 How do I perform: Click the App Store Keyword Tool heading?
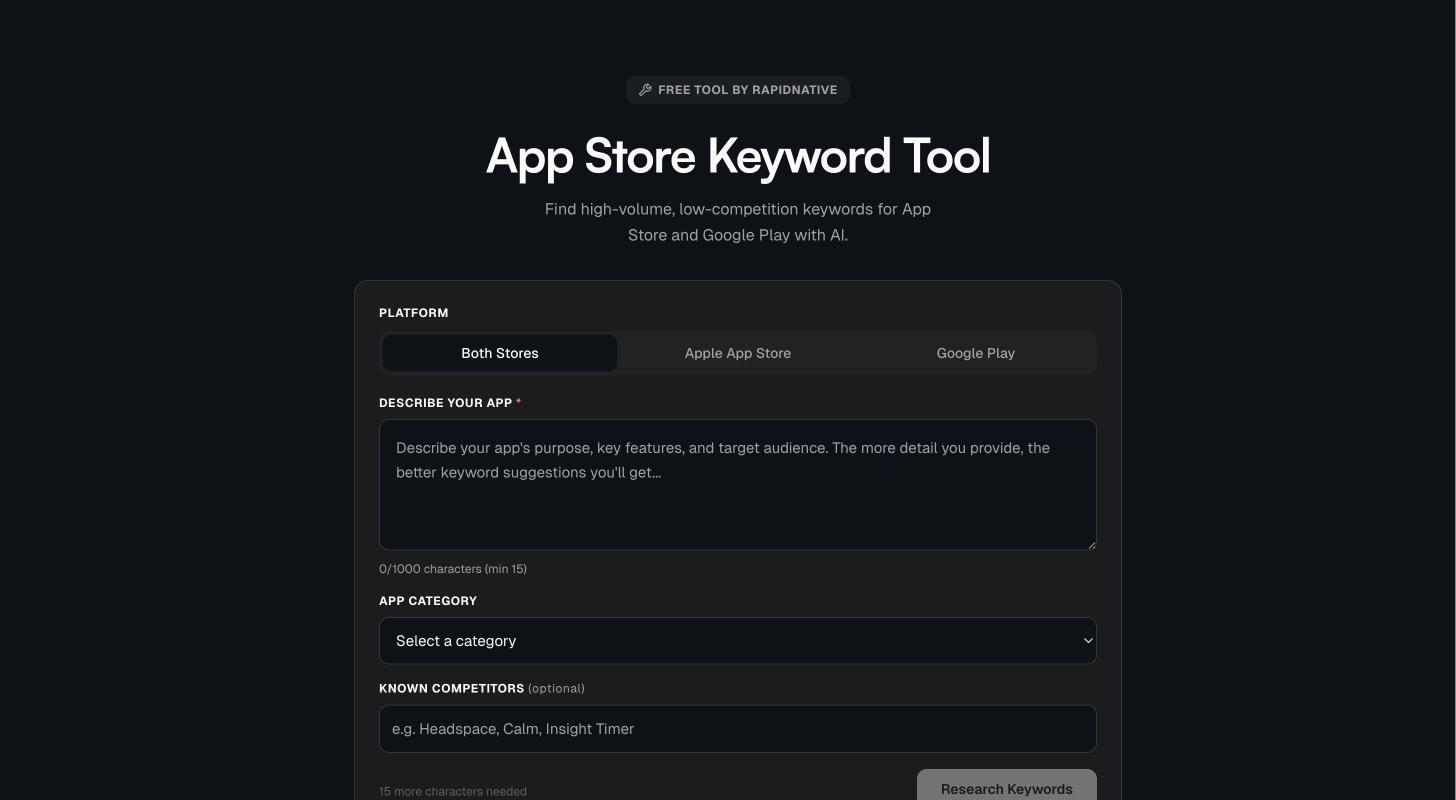point(737,156)
